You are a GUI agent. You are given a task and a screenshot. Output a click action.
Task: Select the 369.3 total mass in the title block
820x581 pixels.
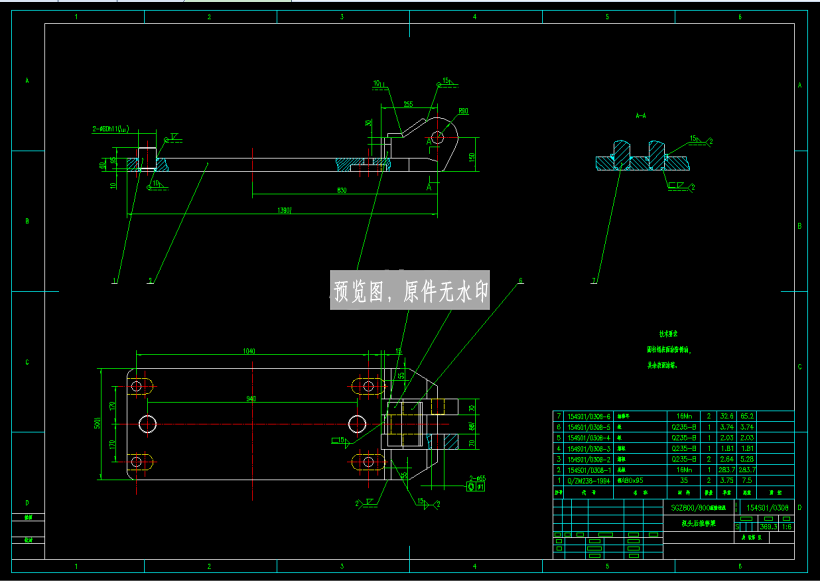[768, 527]
